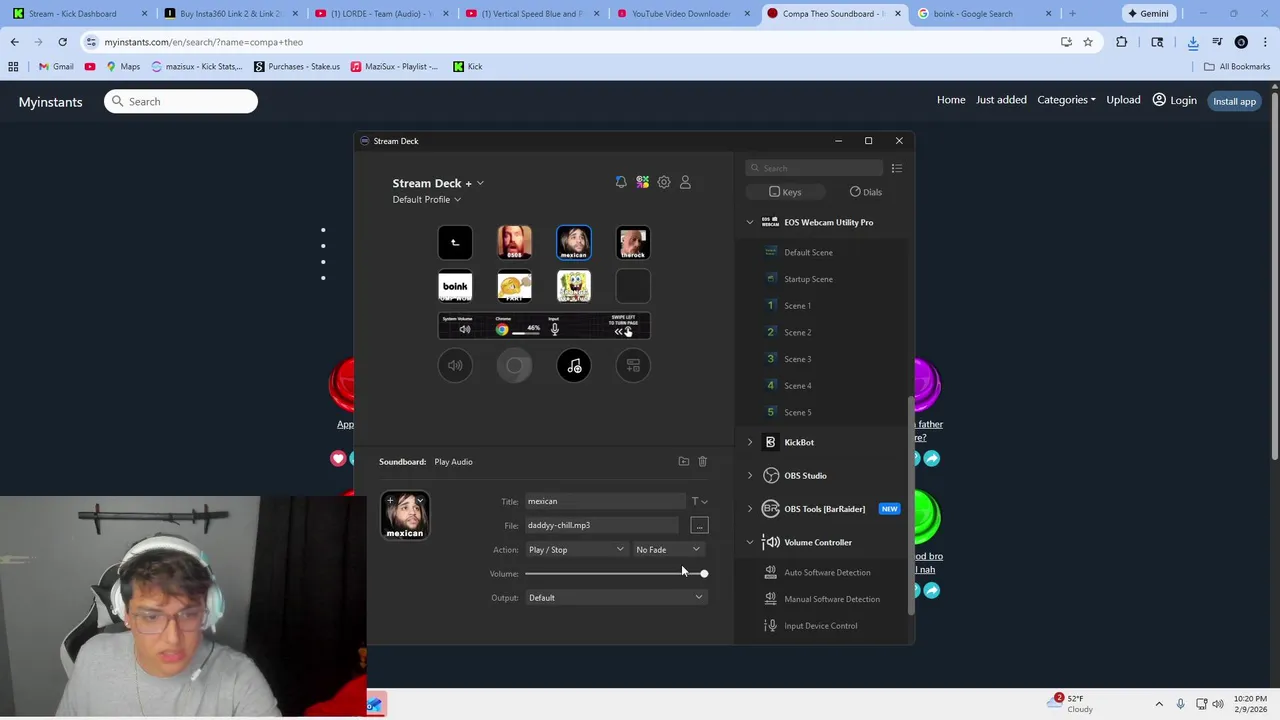
Task: Open Stream Deck notifications bell
Action: (621, 182)
